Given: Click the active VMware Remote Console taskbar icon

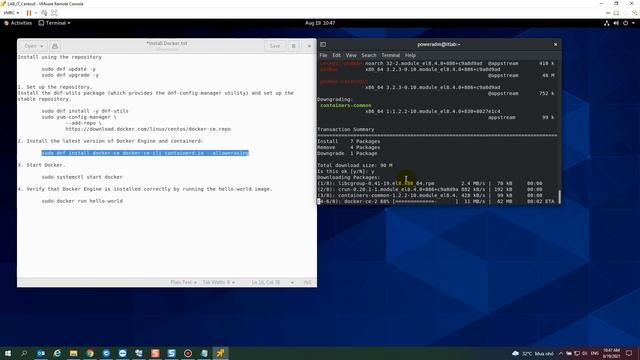Looking at the screenshot, I should point(220,353).
